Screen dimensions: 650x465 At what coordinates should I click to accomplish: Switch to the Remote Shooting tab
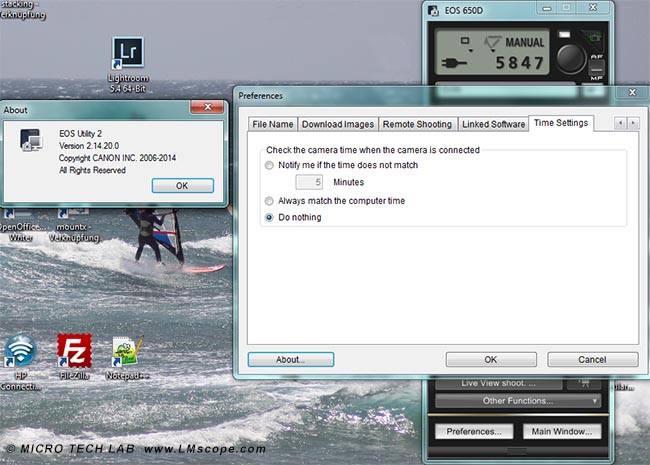(417, 124)
